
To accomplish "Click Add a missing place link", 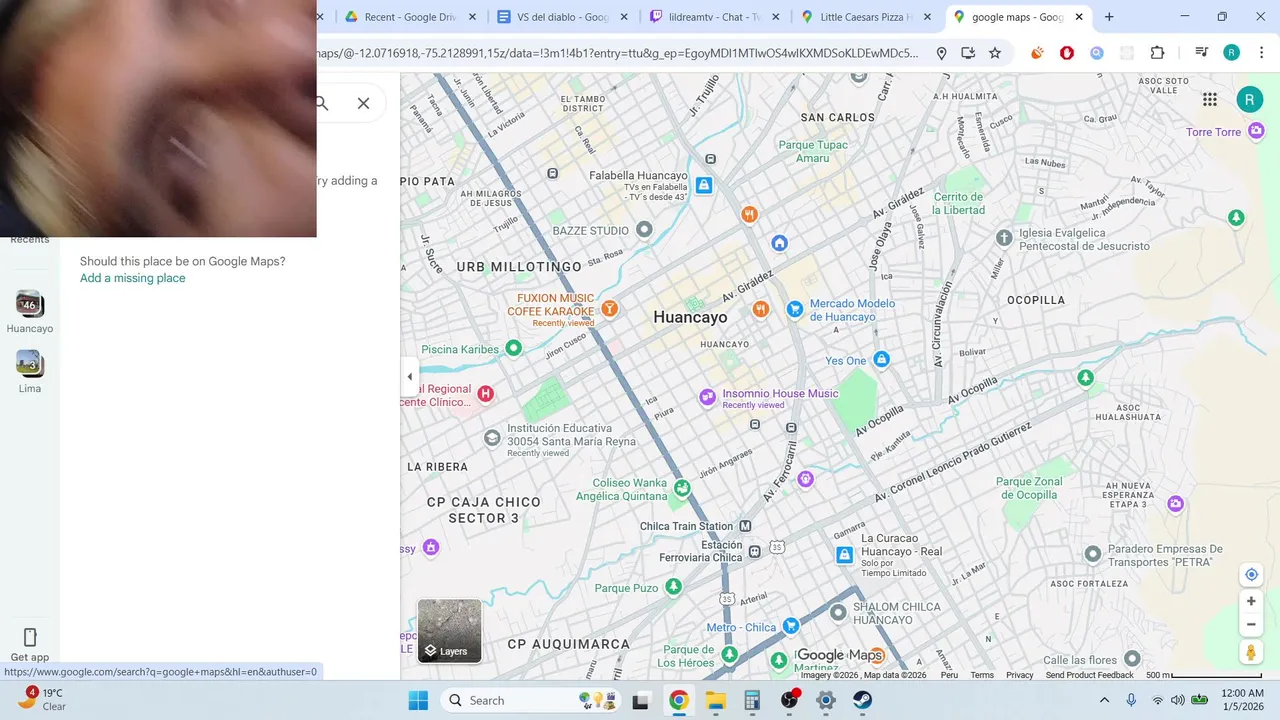I will 132,278.
